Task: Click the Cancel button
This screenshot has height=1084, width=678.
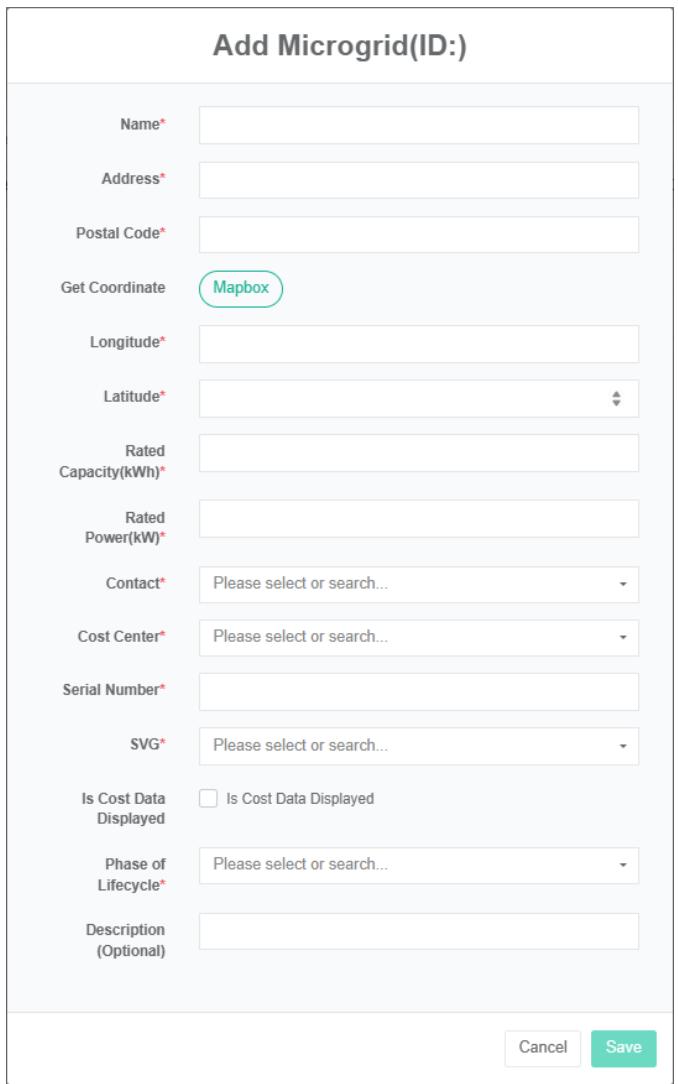Action: [x=543, y=1047]
